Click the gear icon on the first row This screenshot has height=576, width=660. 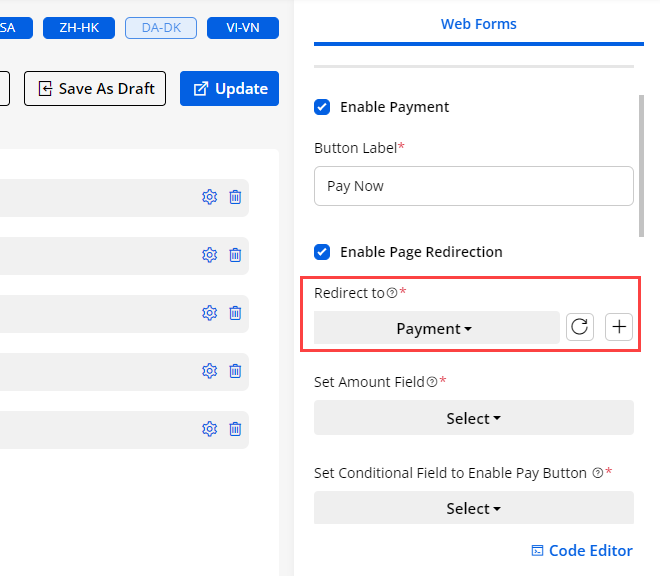(x=209, y=197)
